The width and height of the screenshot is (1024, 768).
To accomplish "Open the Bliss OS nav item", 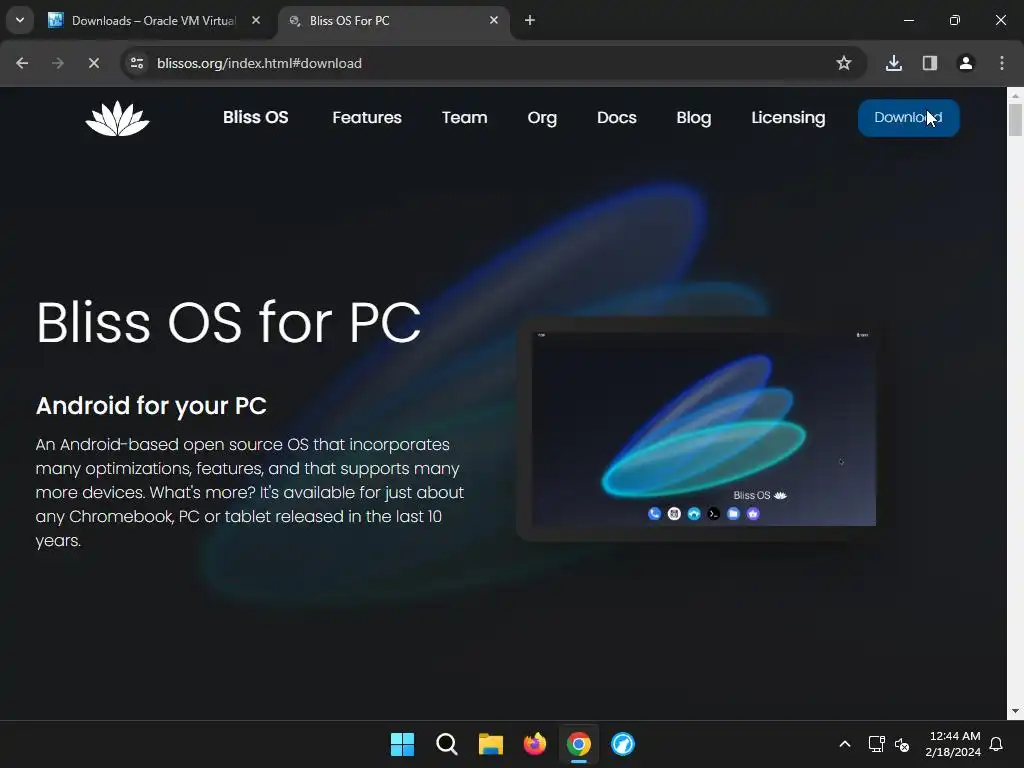I will coord(255,118).
